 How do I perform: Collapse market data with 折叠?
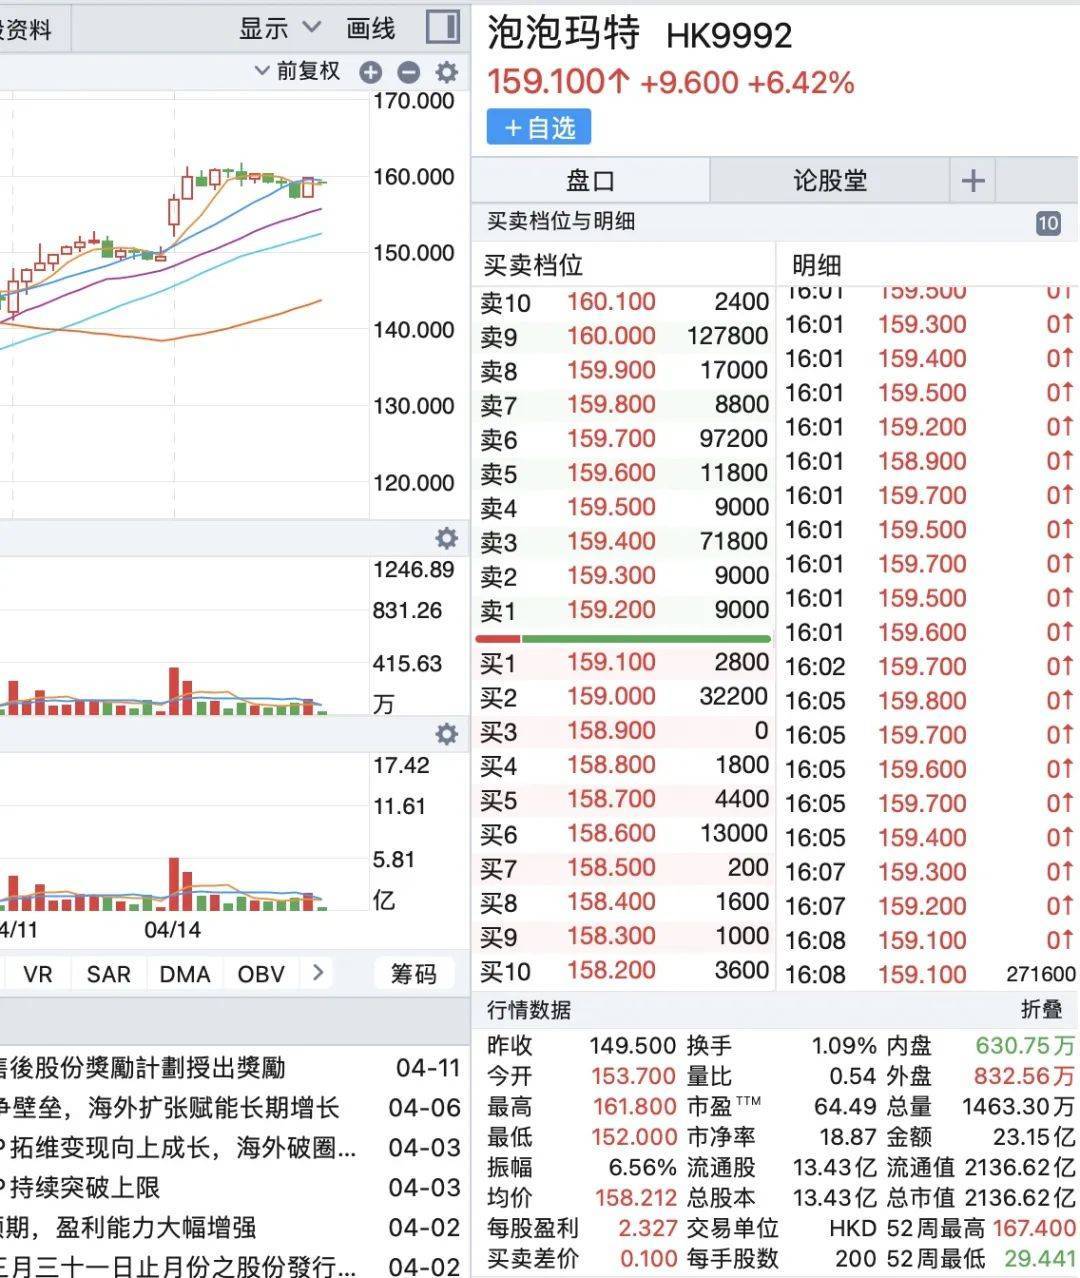pos(1041,1010)
